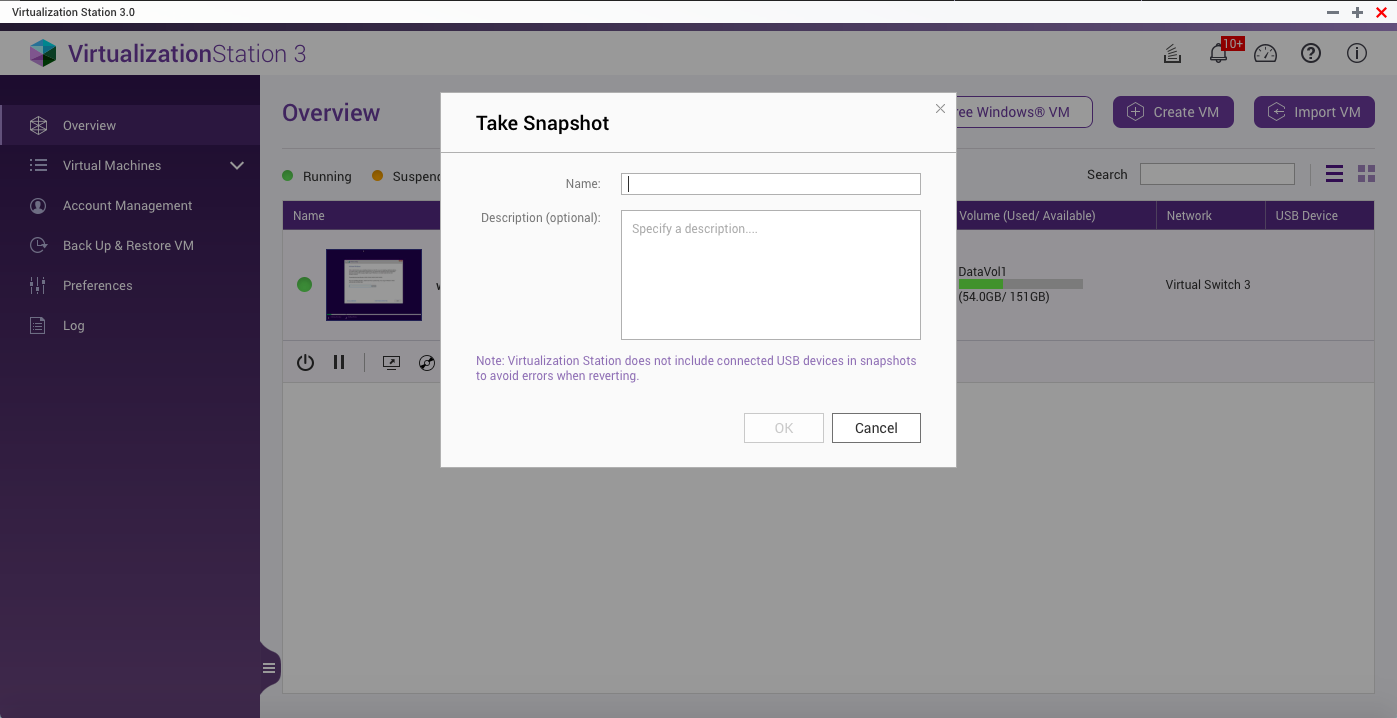Screen dimensions: 1397x718
Task: Click the Create VM button
Action: 1173,112
